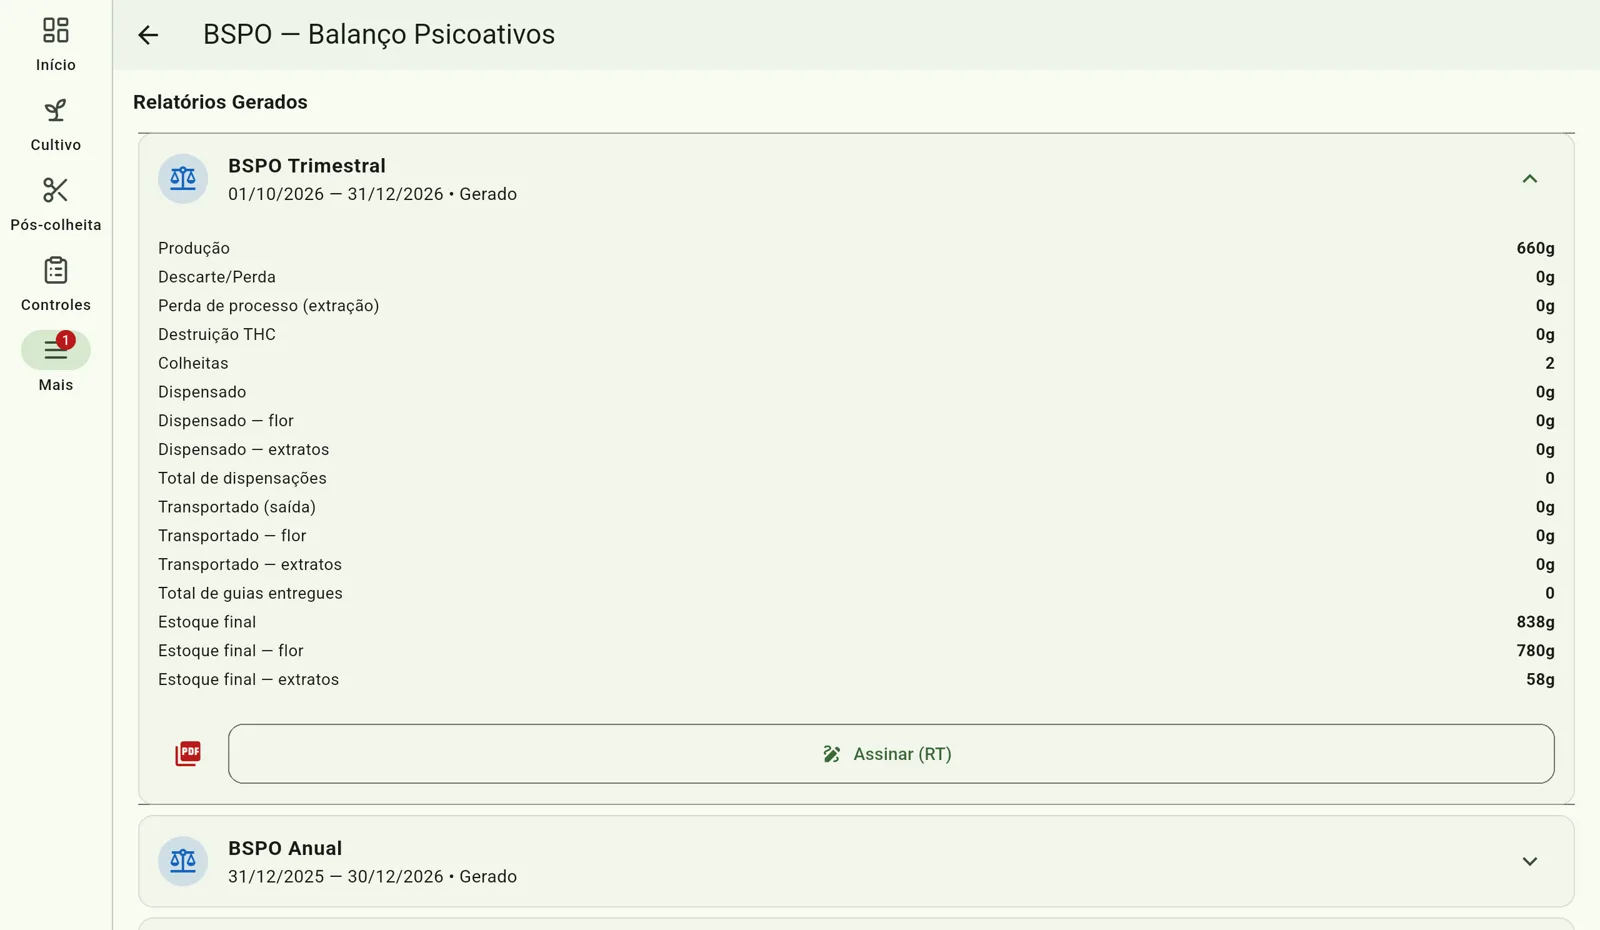Click the BSPO Trimestral scales icon
The image size is (1600, 930).
coord(183,179)
